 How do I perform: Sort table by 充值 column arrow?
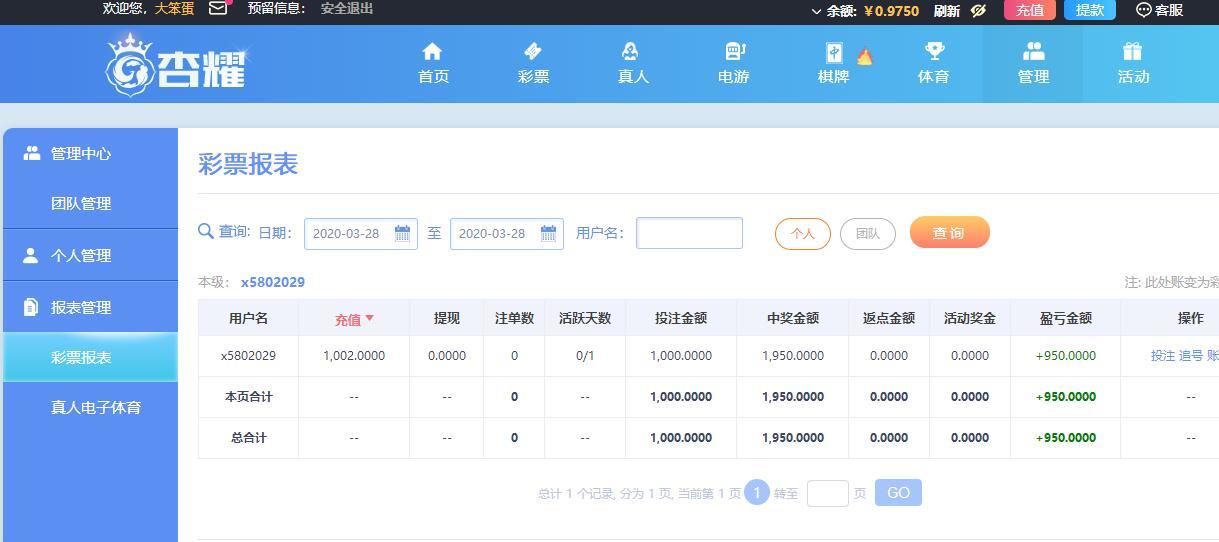pyautogui.click(x=369, y=318)
